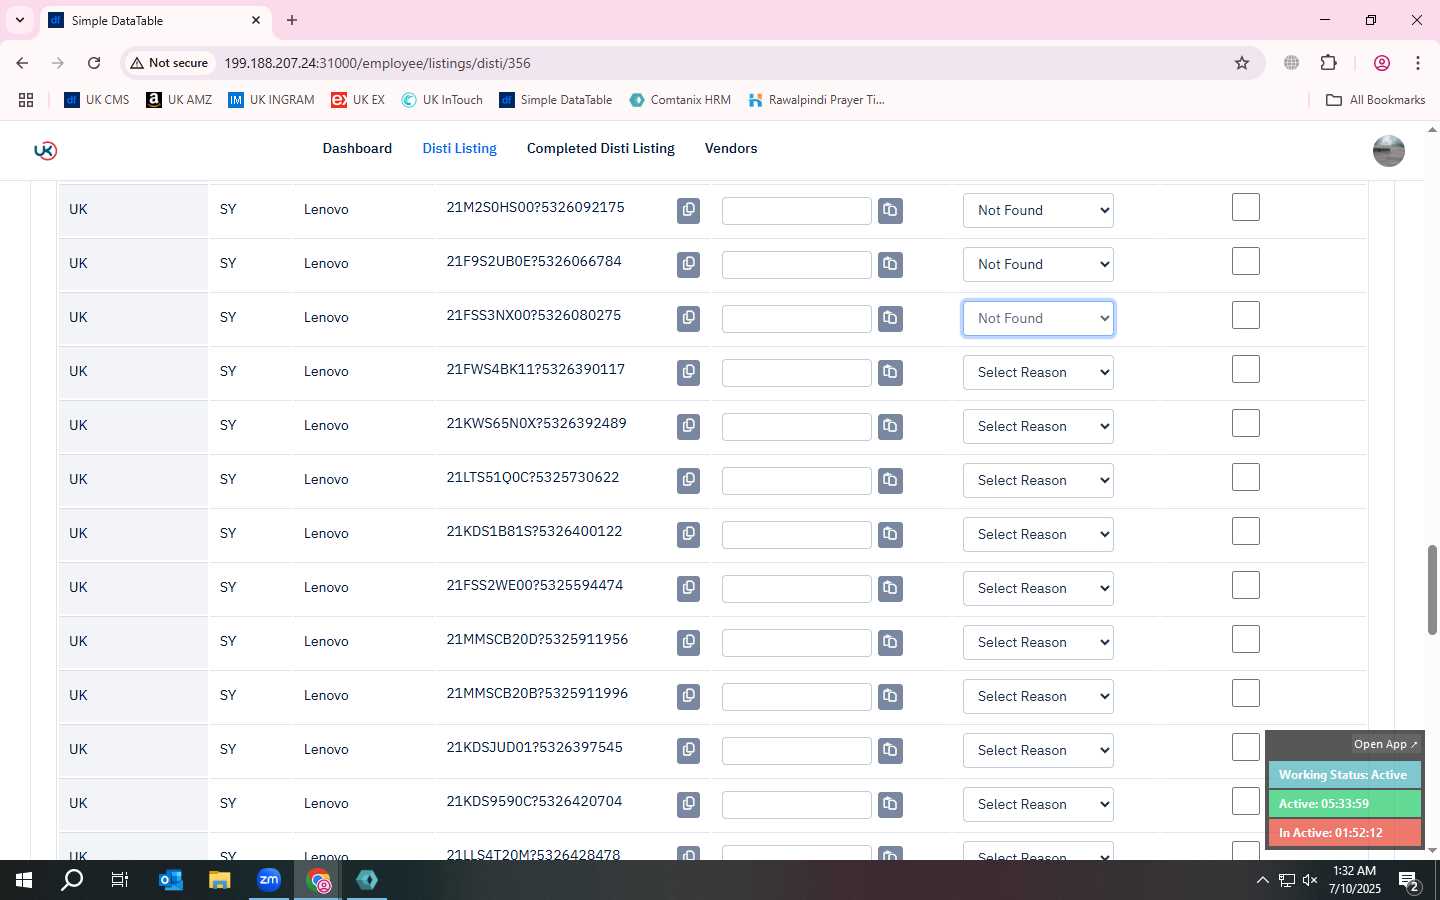Tick the checkbox for 21FSS3NX00?5326080275
Viewport: 1440px width, 900px height.
point(1245,315)
